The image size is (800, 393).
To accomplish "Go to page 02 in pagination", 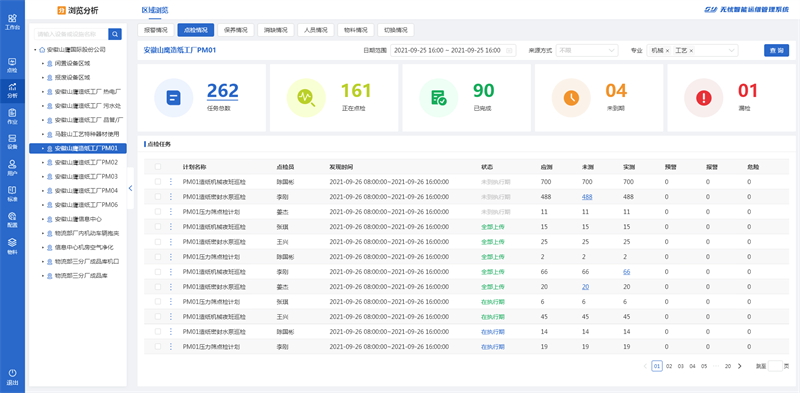I will 669,366.
